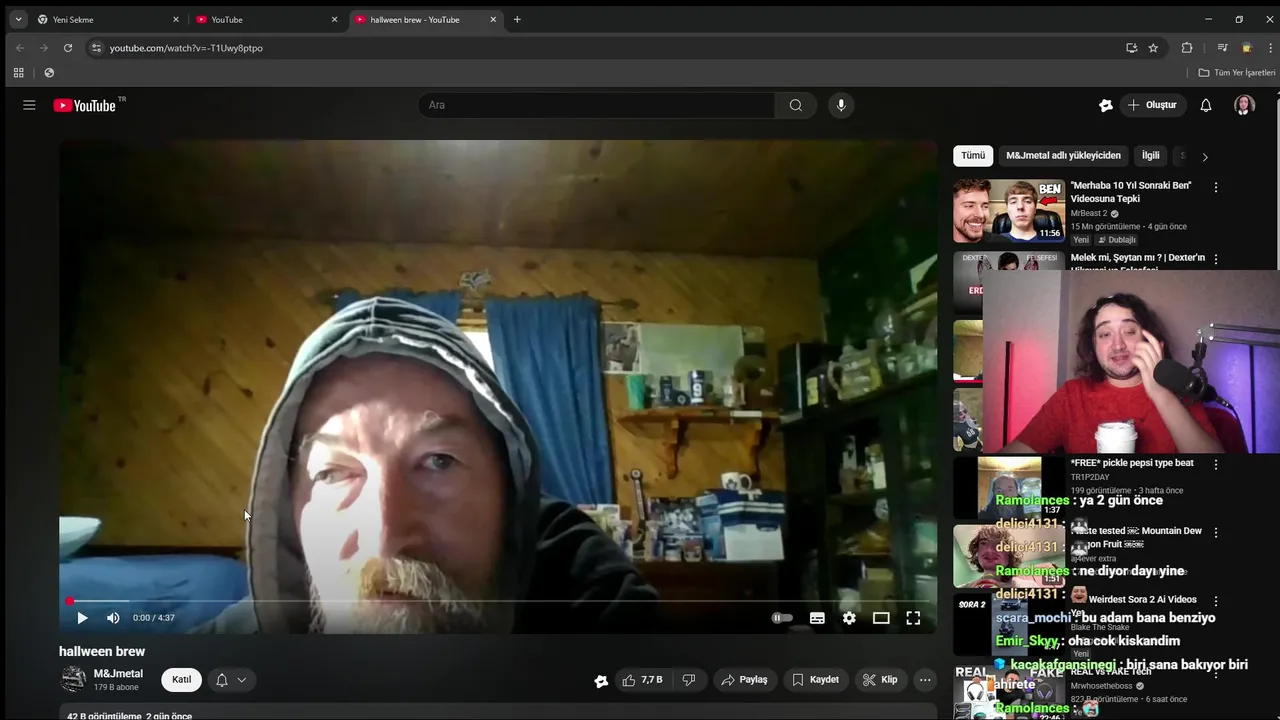Play the hallween brew video
The width and height of the screenshot is (1280, 720).
coord(82,618)
